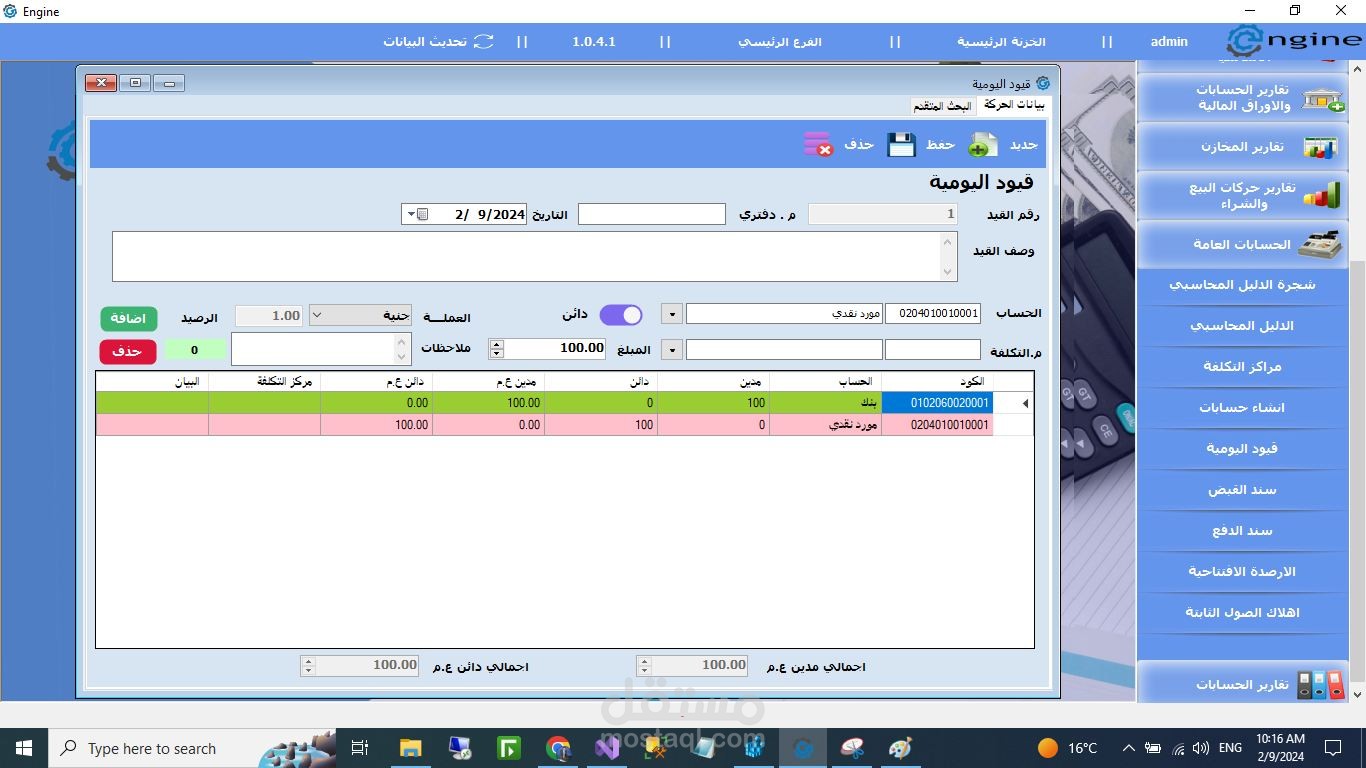
Task: Open تقارير الحسابات والأوراق المالية section
Action: point(1243,97)
